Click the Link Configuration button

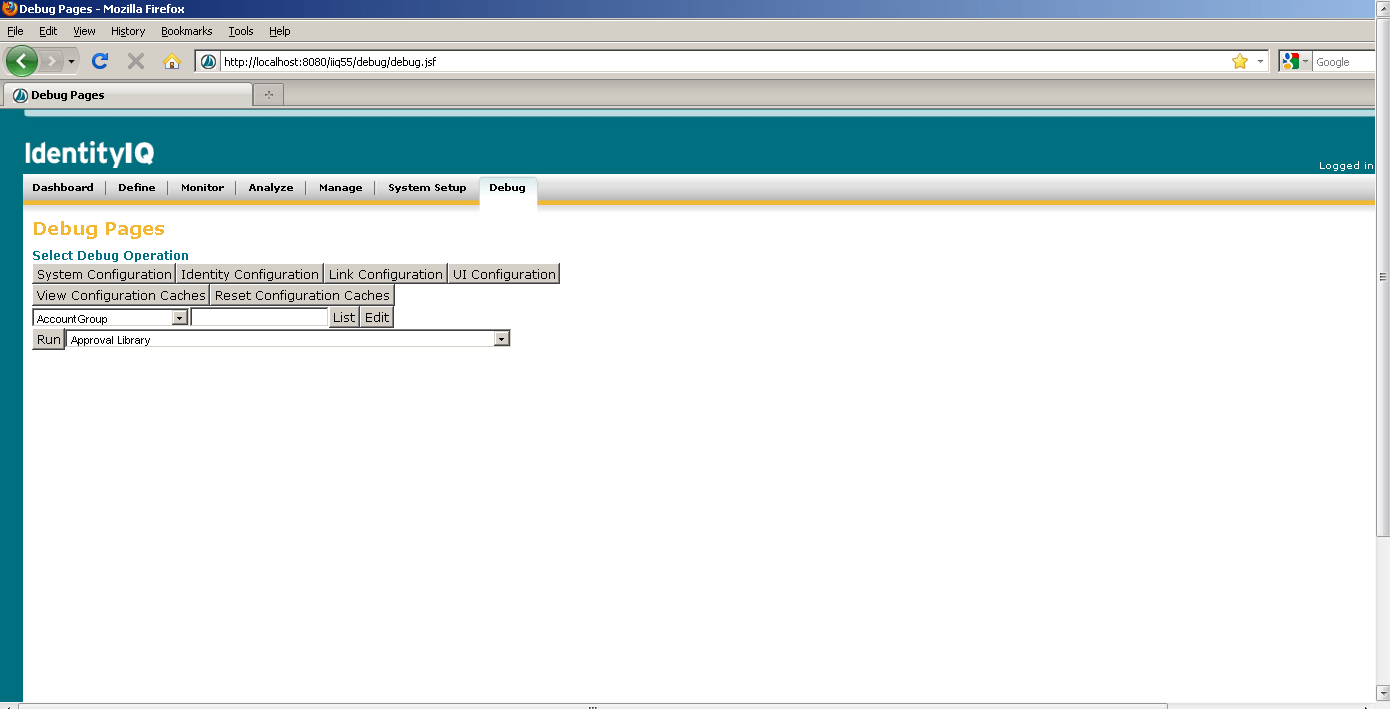tap(385, 274)
